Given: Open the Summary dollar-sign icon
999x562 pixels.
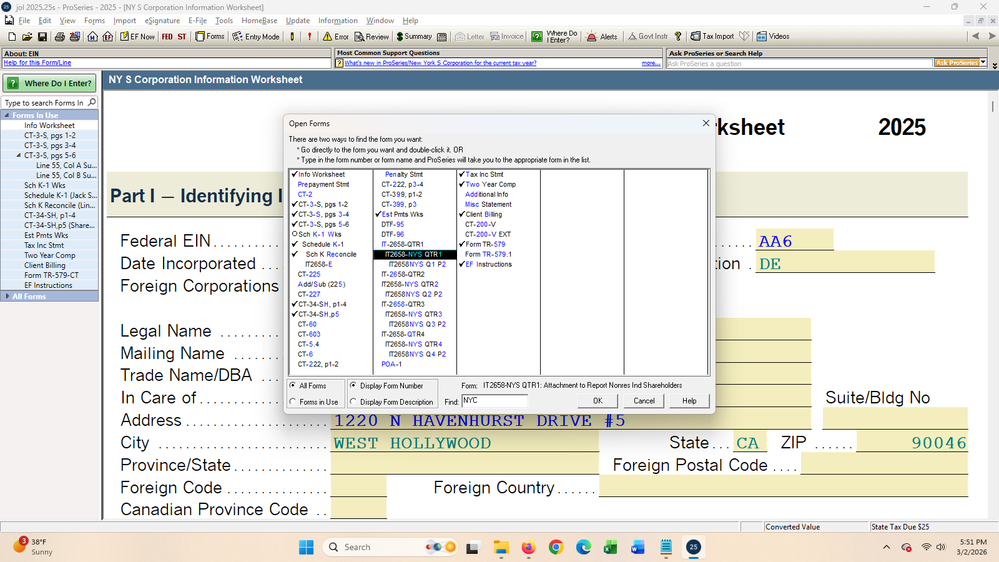Looking at the screenshot, I should pyautogui.click(x=414, y=37).
